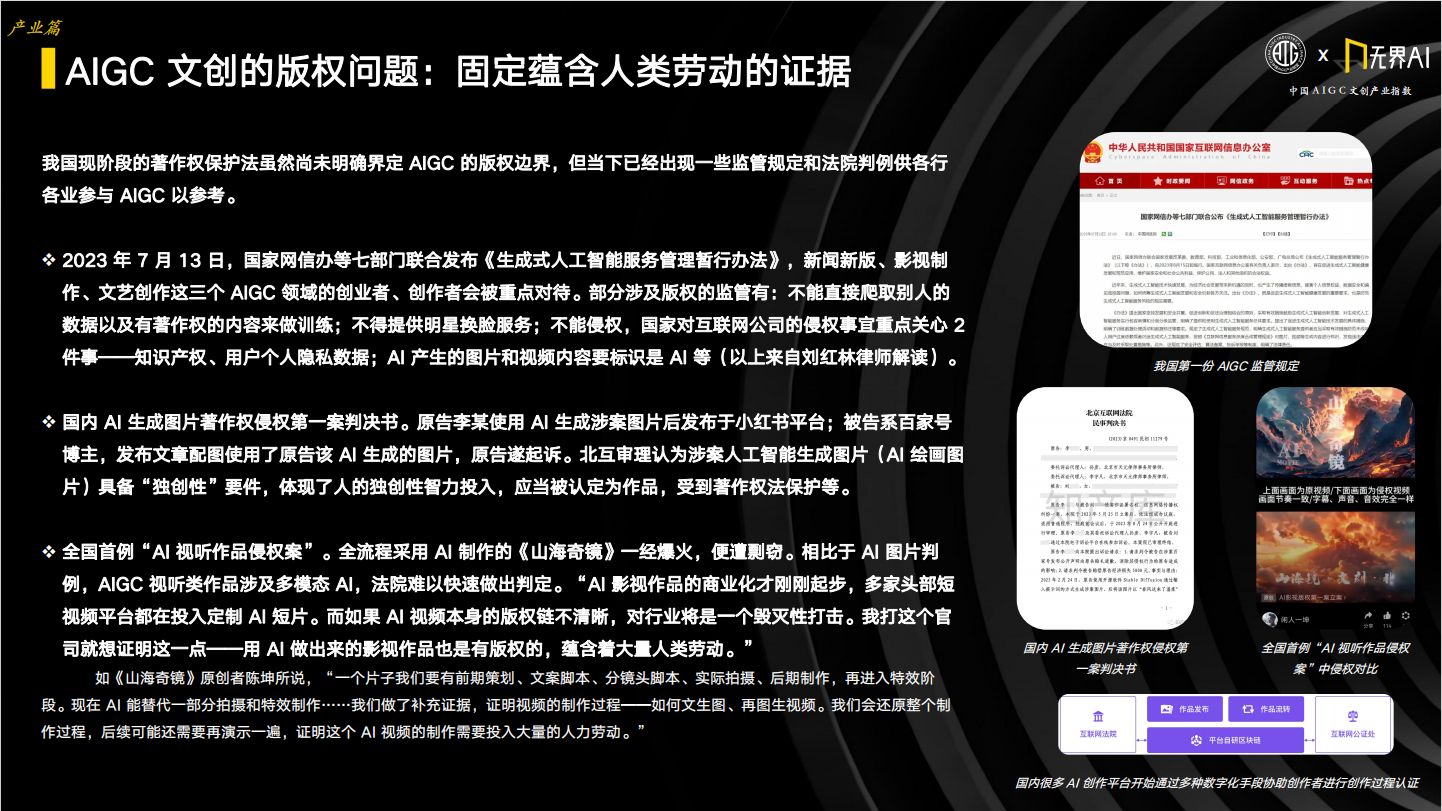1442x811 pixels.
Task: Click caption 我国第一份 AIGC 监管规定
Action: point(1226,366)
